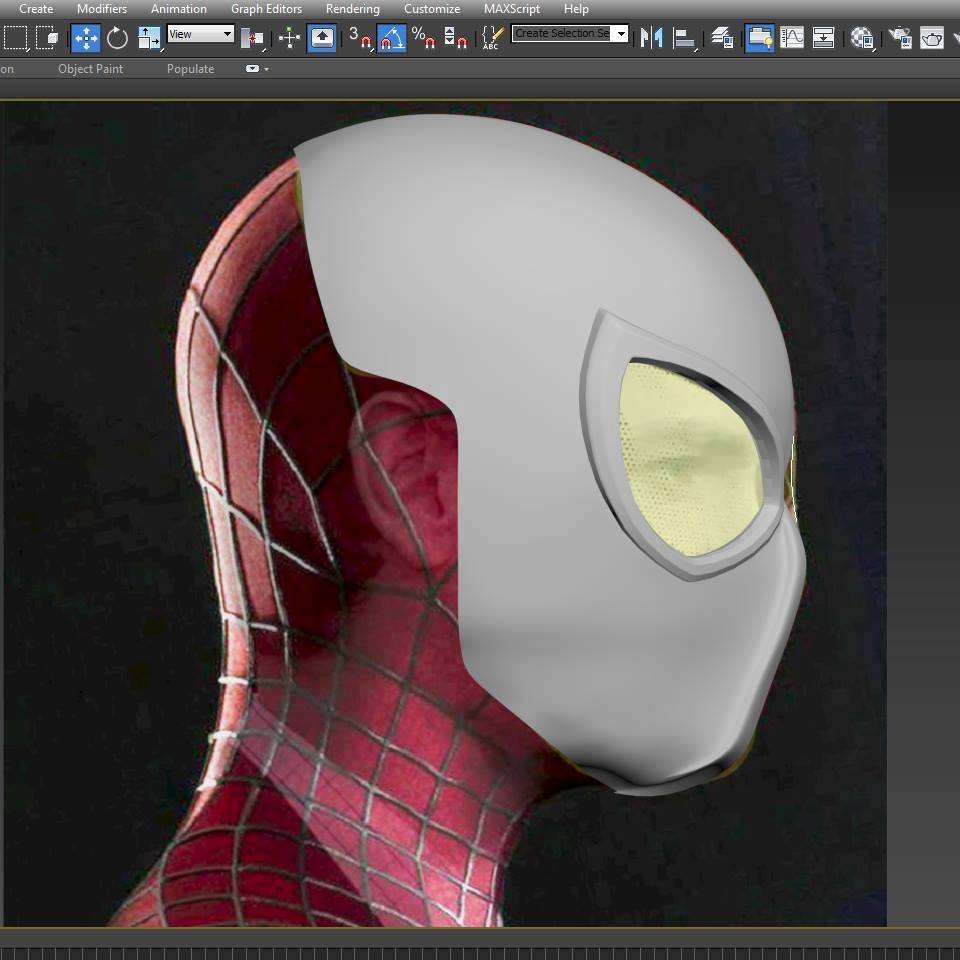
Task: Open the Curve Editor
Action: pyautogui.click(x=792, y=38)
